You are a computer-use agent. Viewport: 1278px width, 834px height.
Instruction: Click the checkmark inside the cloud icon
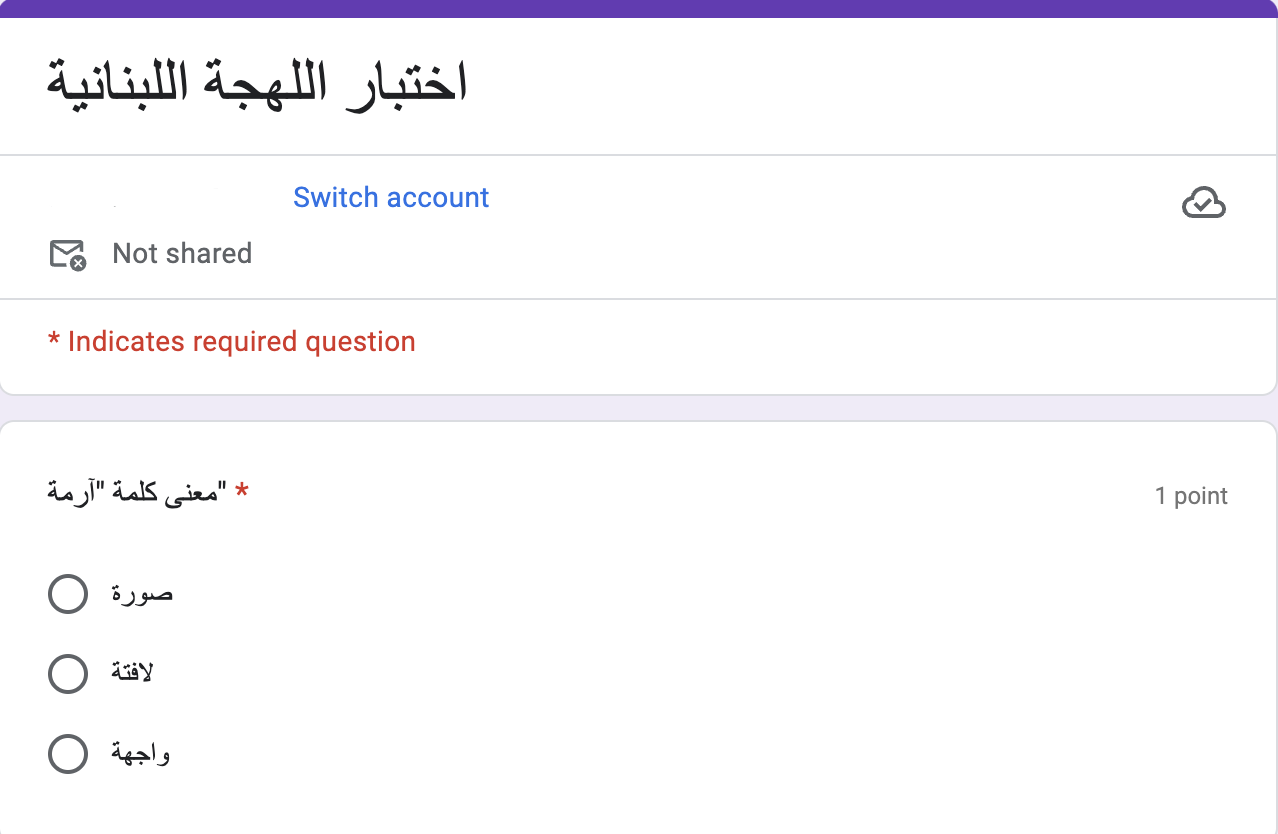[1204, 204]
